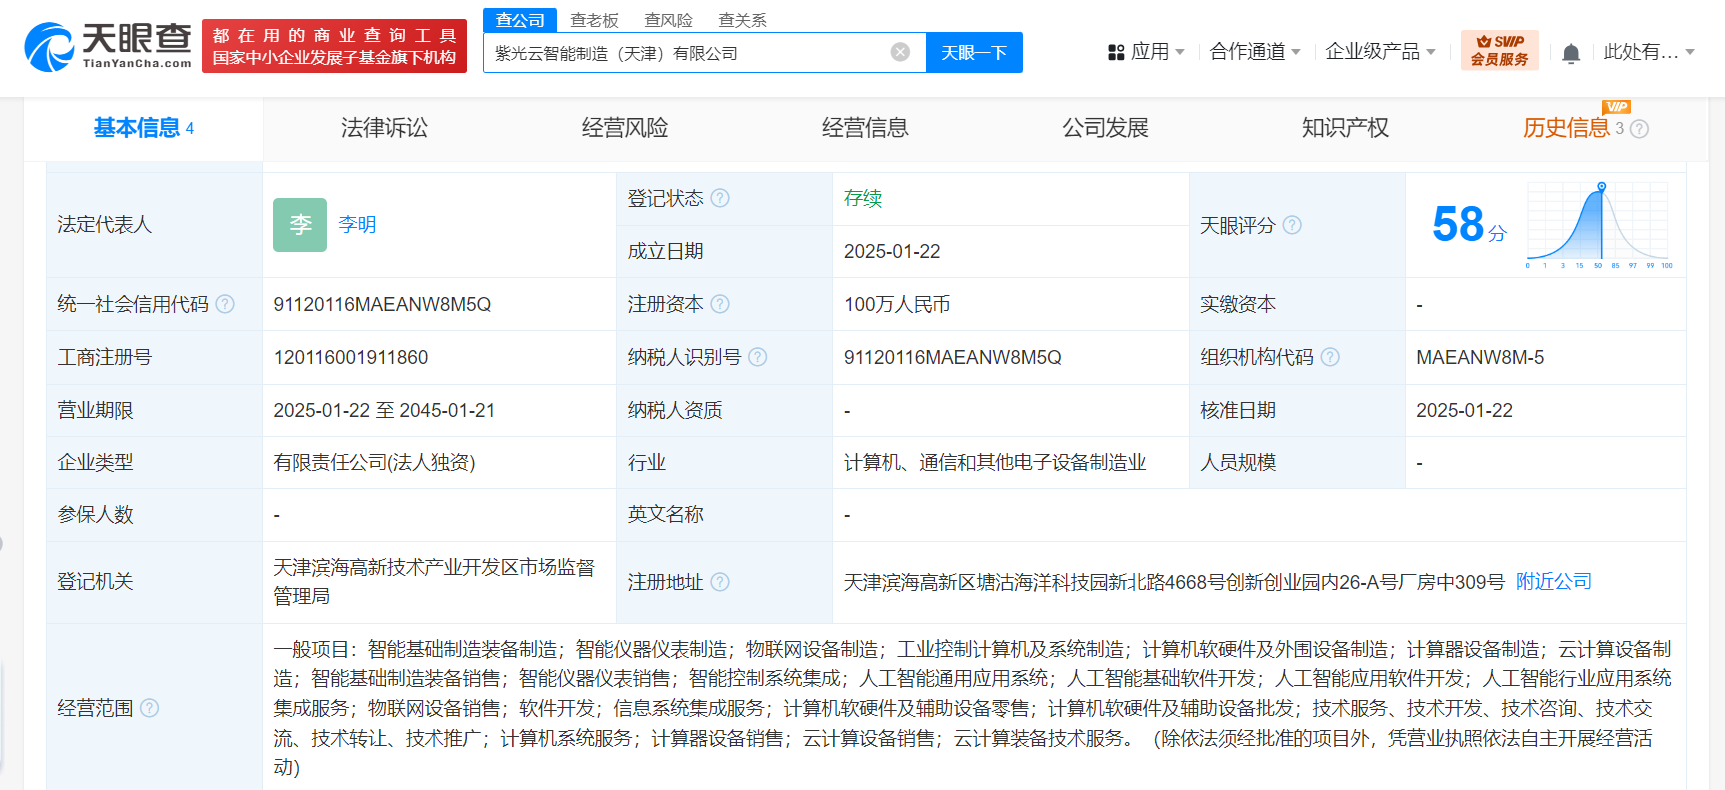
Task: Click help icon next to 组织机构代码
Action: click(1330, 357)
